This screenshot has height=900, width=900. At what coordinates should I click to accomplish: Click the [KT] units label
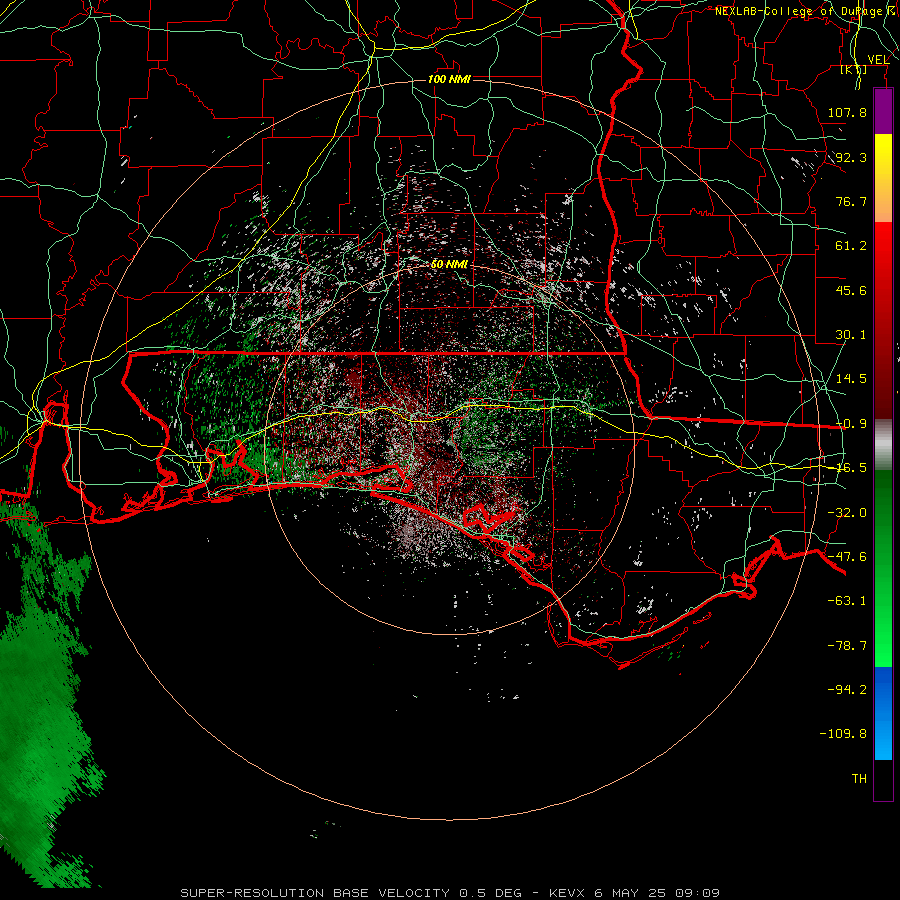tap(854, 70)
